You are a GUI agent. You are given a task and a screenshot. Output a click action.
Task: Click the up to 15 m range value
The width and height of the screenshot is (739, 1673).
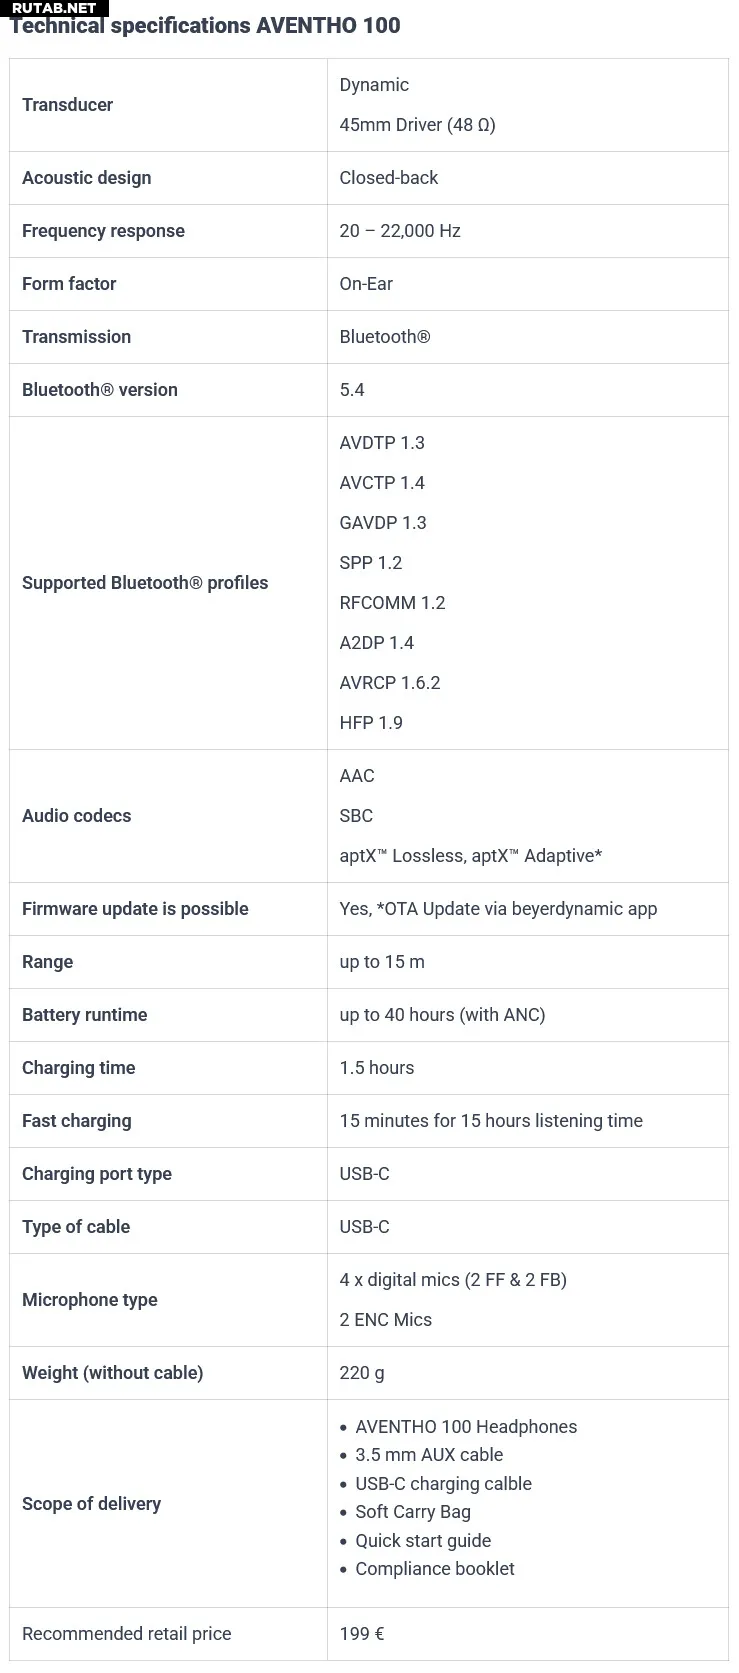point(382,962)
